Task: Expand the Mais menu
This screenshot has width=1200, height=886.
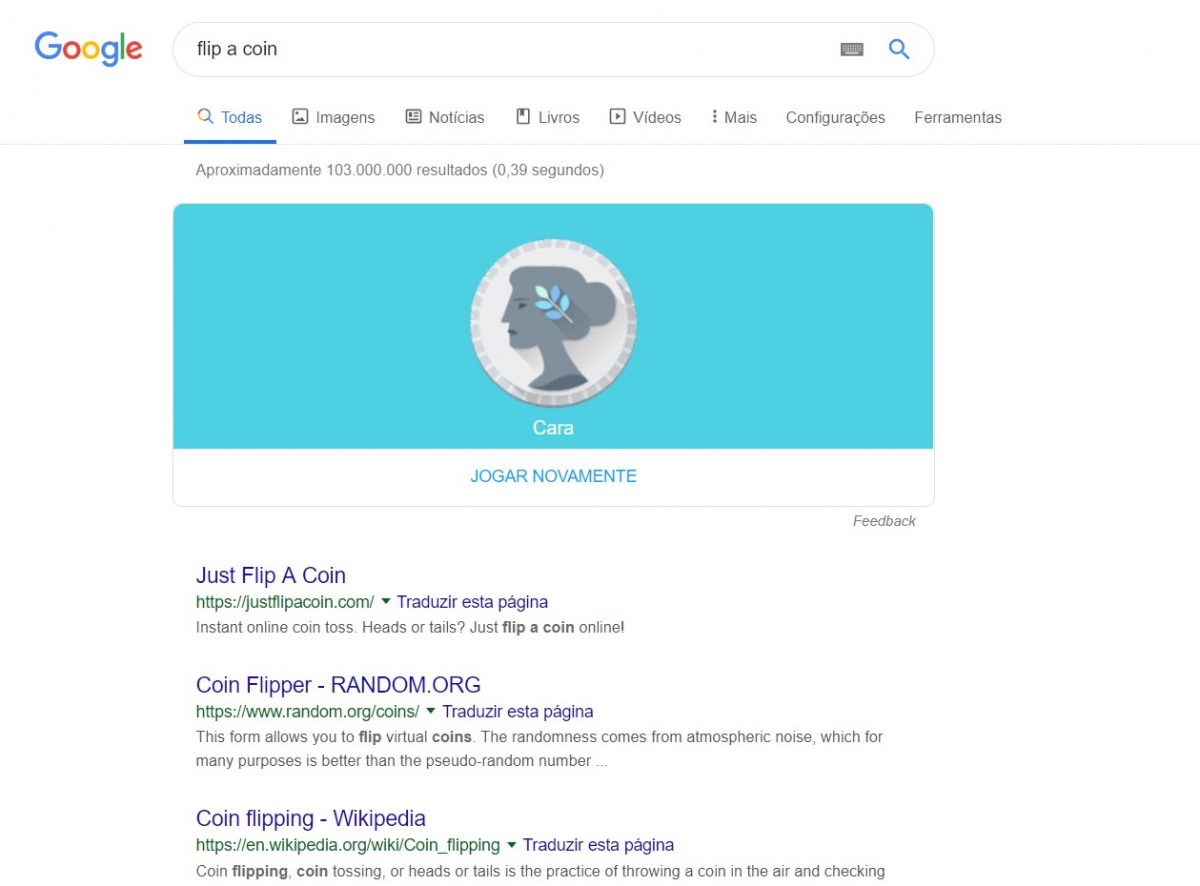Action: point(733,117)
